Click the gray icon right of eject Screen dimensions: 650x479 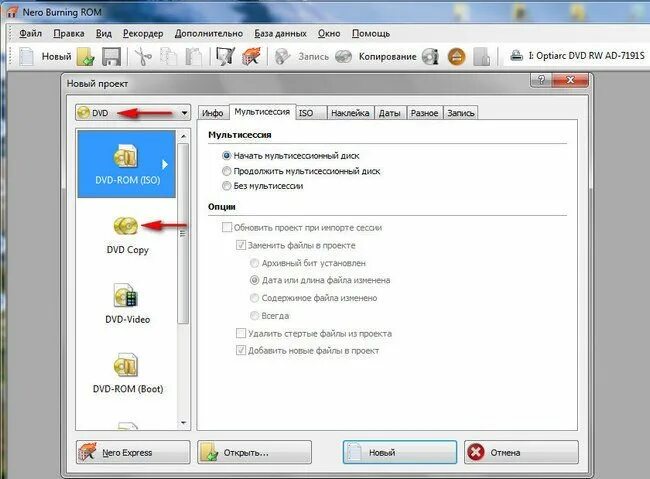[481, 56]
